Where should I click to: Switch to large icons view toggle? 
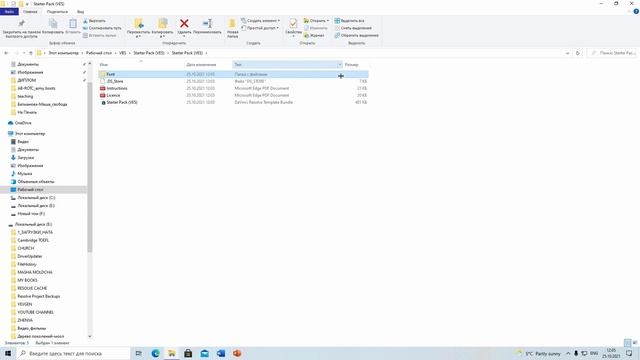(635, 343)
